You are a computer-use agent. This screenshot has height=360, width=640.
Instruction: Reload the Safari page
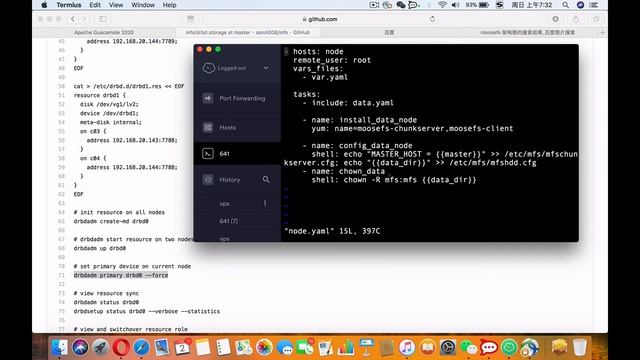coord(432,19)
